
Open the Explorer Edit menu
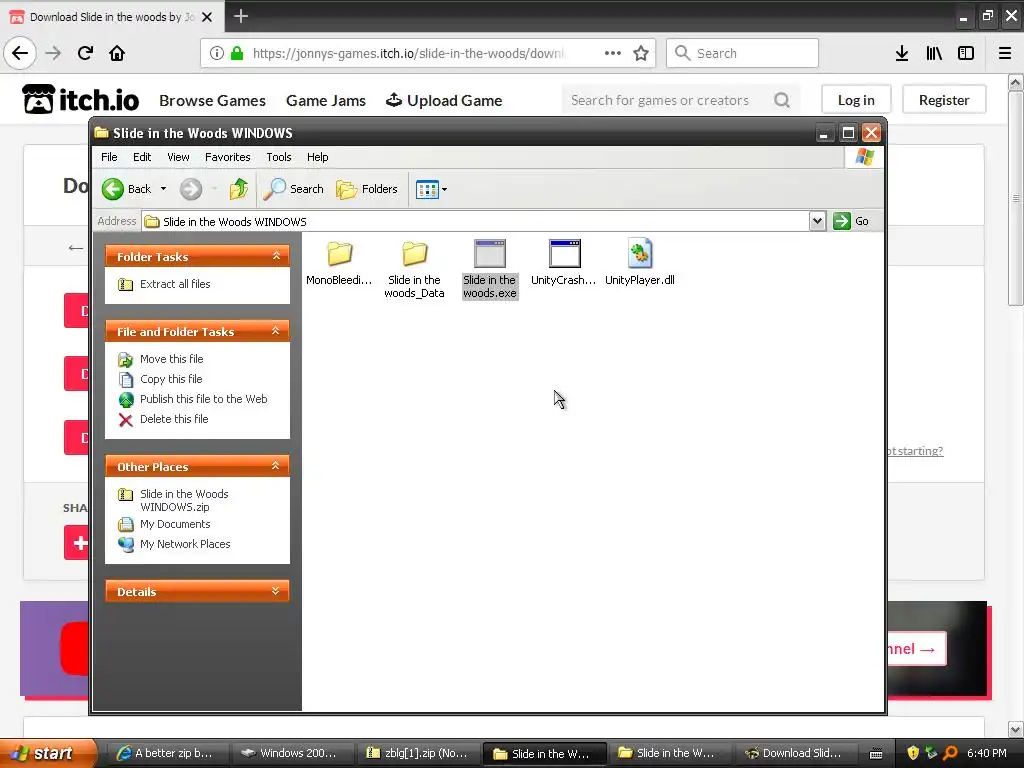142,157
